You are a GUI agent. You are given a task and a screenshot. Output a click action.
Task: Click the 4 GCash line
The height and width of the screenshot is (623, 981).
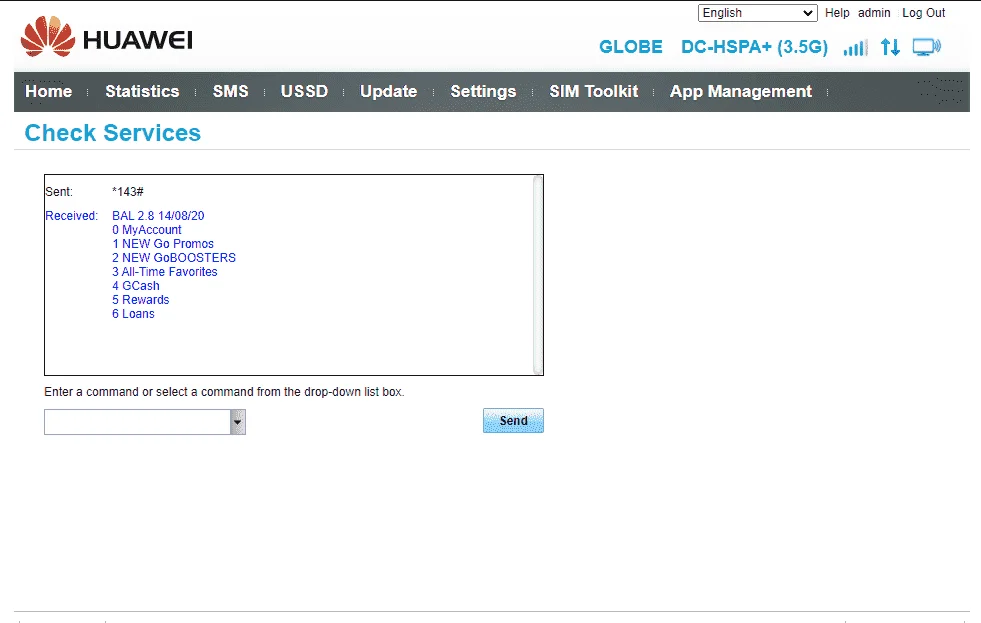(x=136, y=286)
